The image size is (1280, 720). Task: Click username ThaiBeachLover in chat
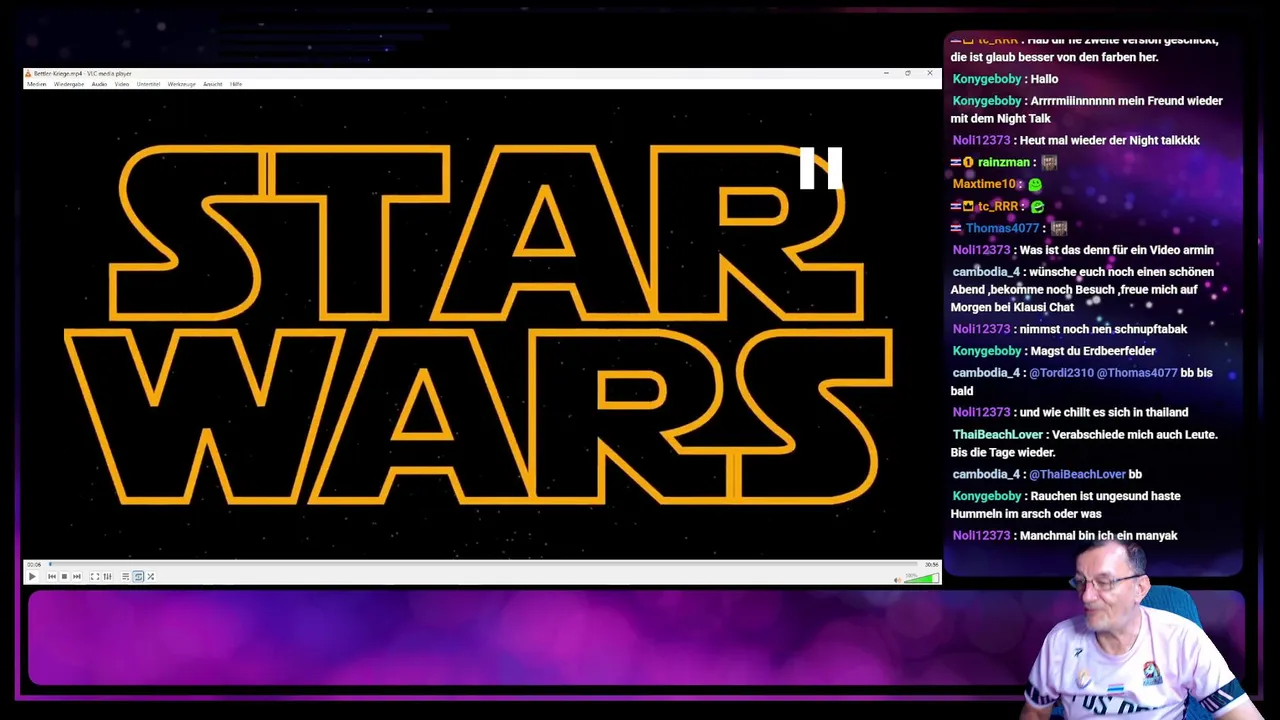click(997, 435)
